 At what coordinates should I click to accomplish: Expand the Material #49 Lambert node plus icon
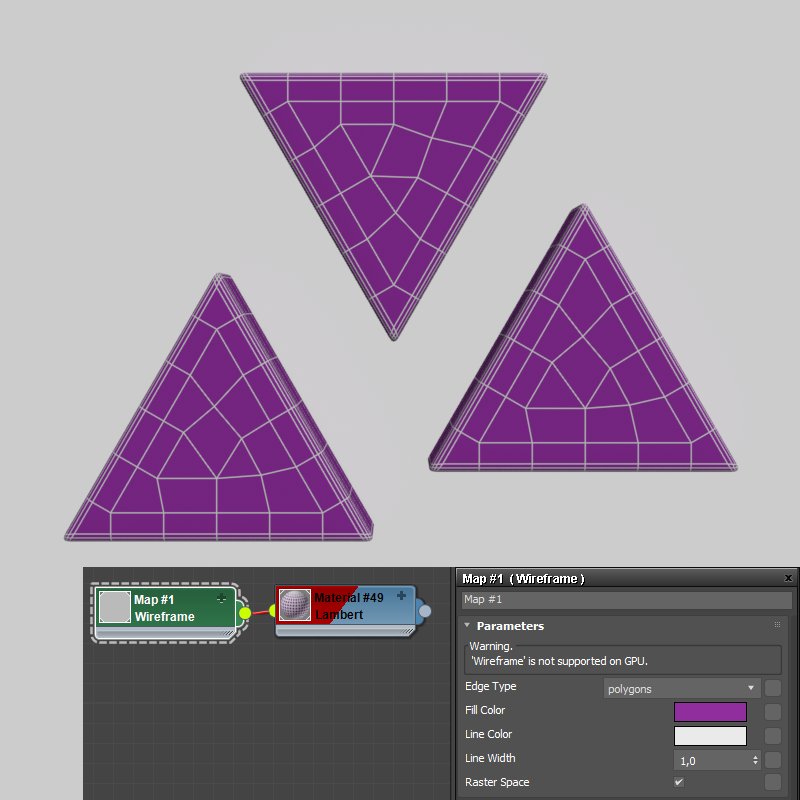402,595
